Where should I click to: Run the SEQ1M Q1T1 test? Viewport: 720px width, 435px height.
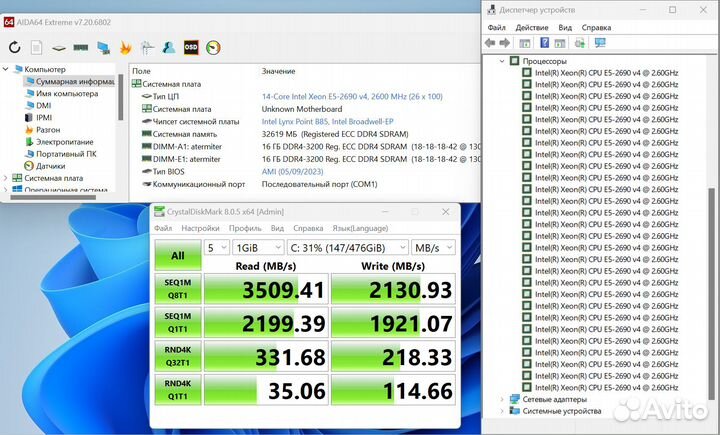178,322
